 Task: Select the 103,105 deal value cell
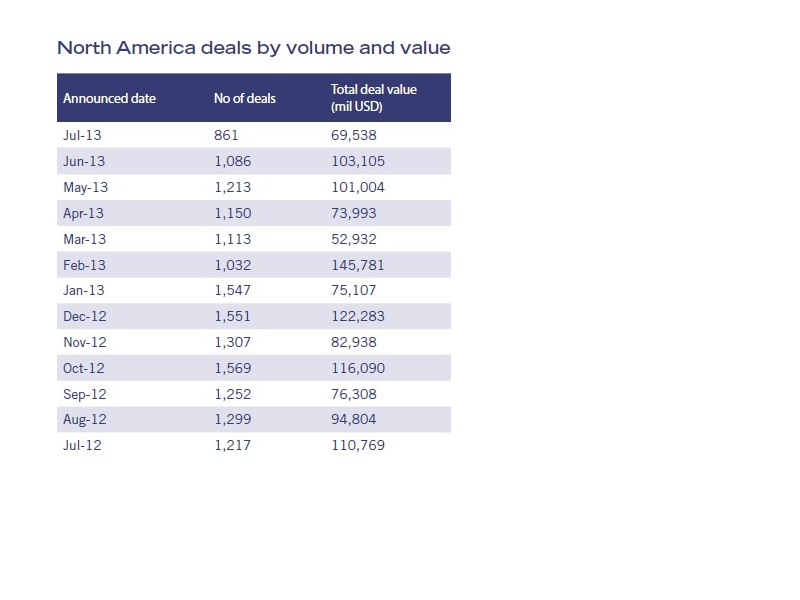pyautogui.click(x=358, y=161)
